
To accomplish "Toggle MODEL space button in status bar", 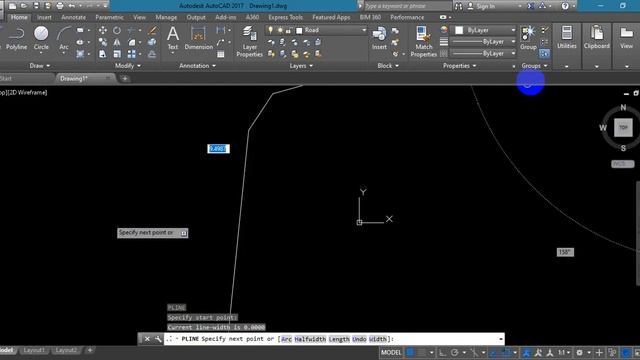I will coord(391,352).
